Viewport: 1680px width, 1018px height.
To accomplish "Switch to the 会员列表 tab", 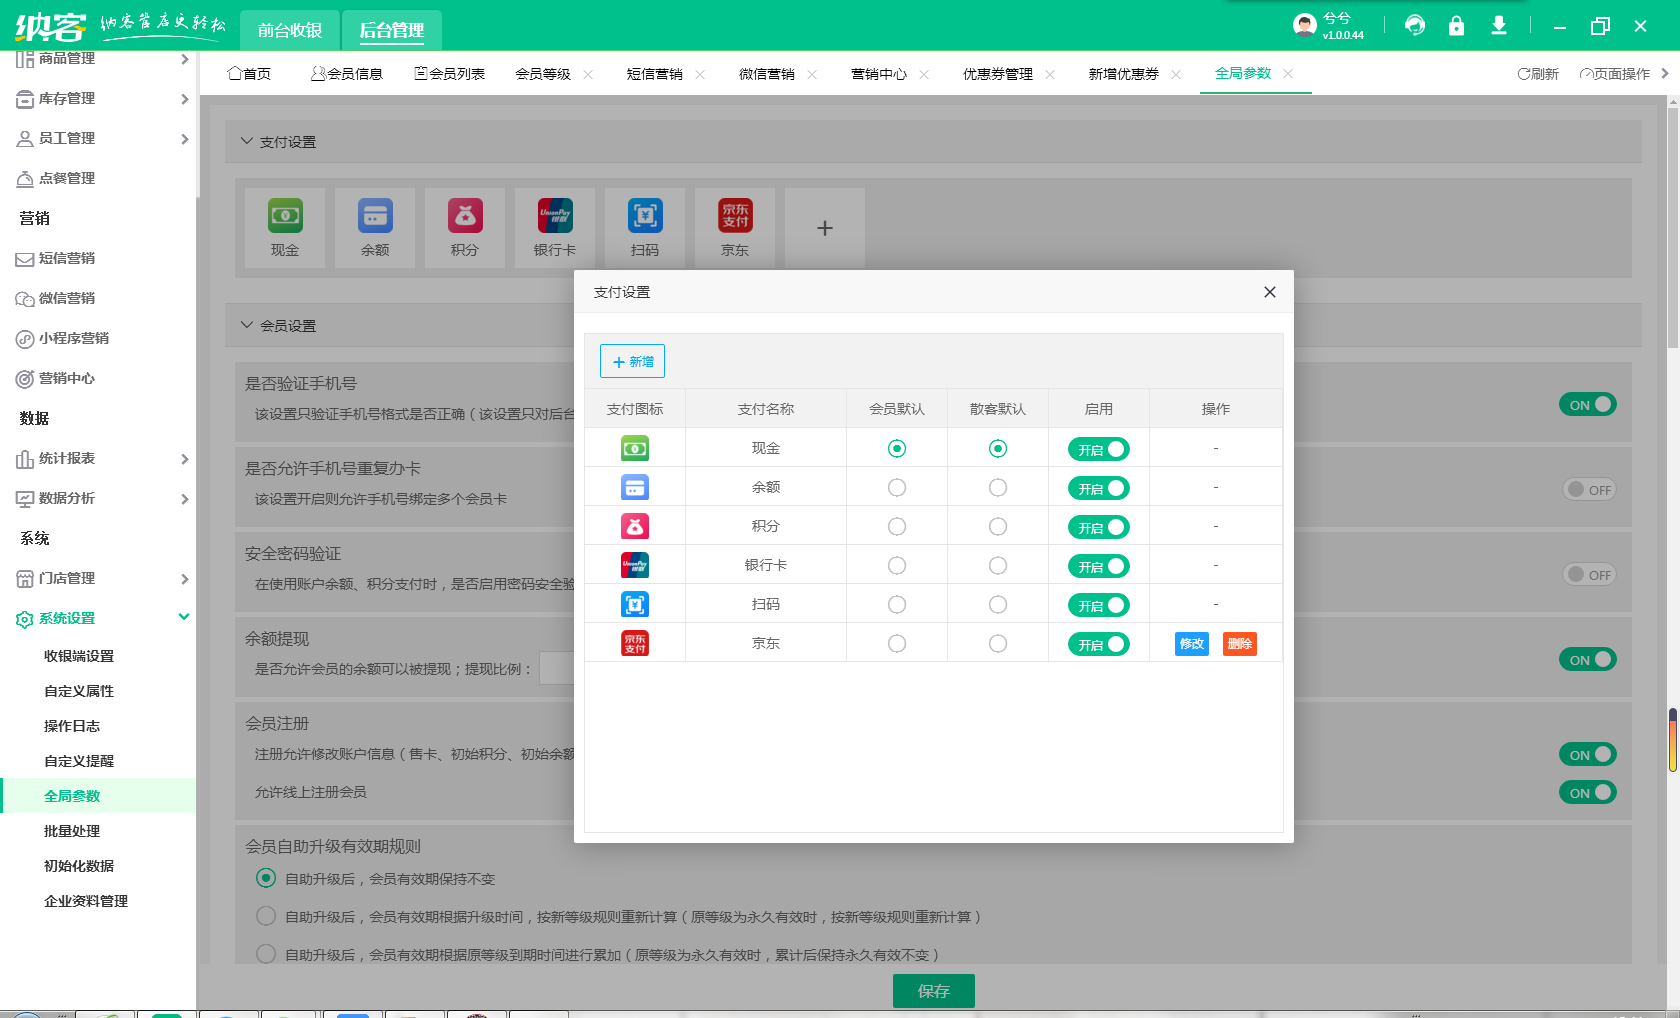I will 449,73.
